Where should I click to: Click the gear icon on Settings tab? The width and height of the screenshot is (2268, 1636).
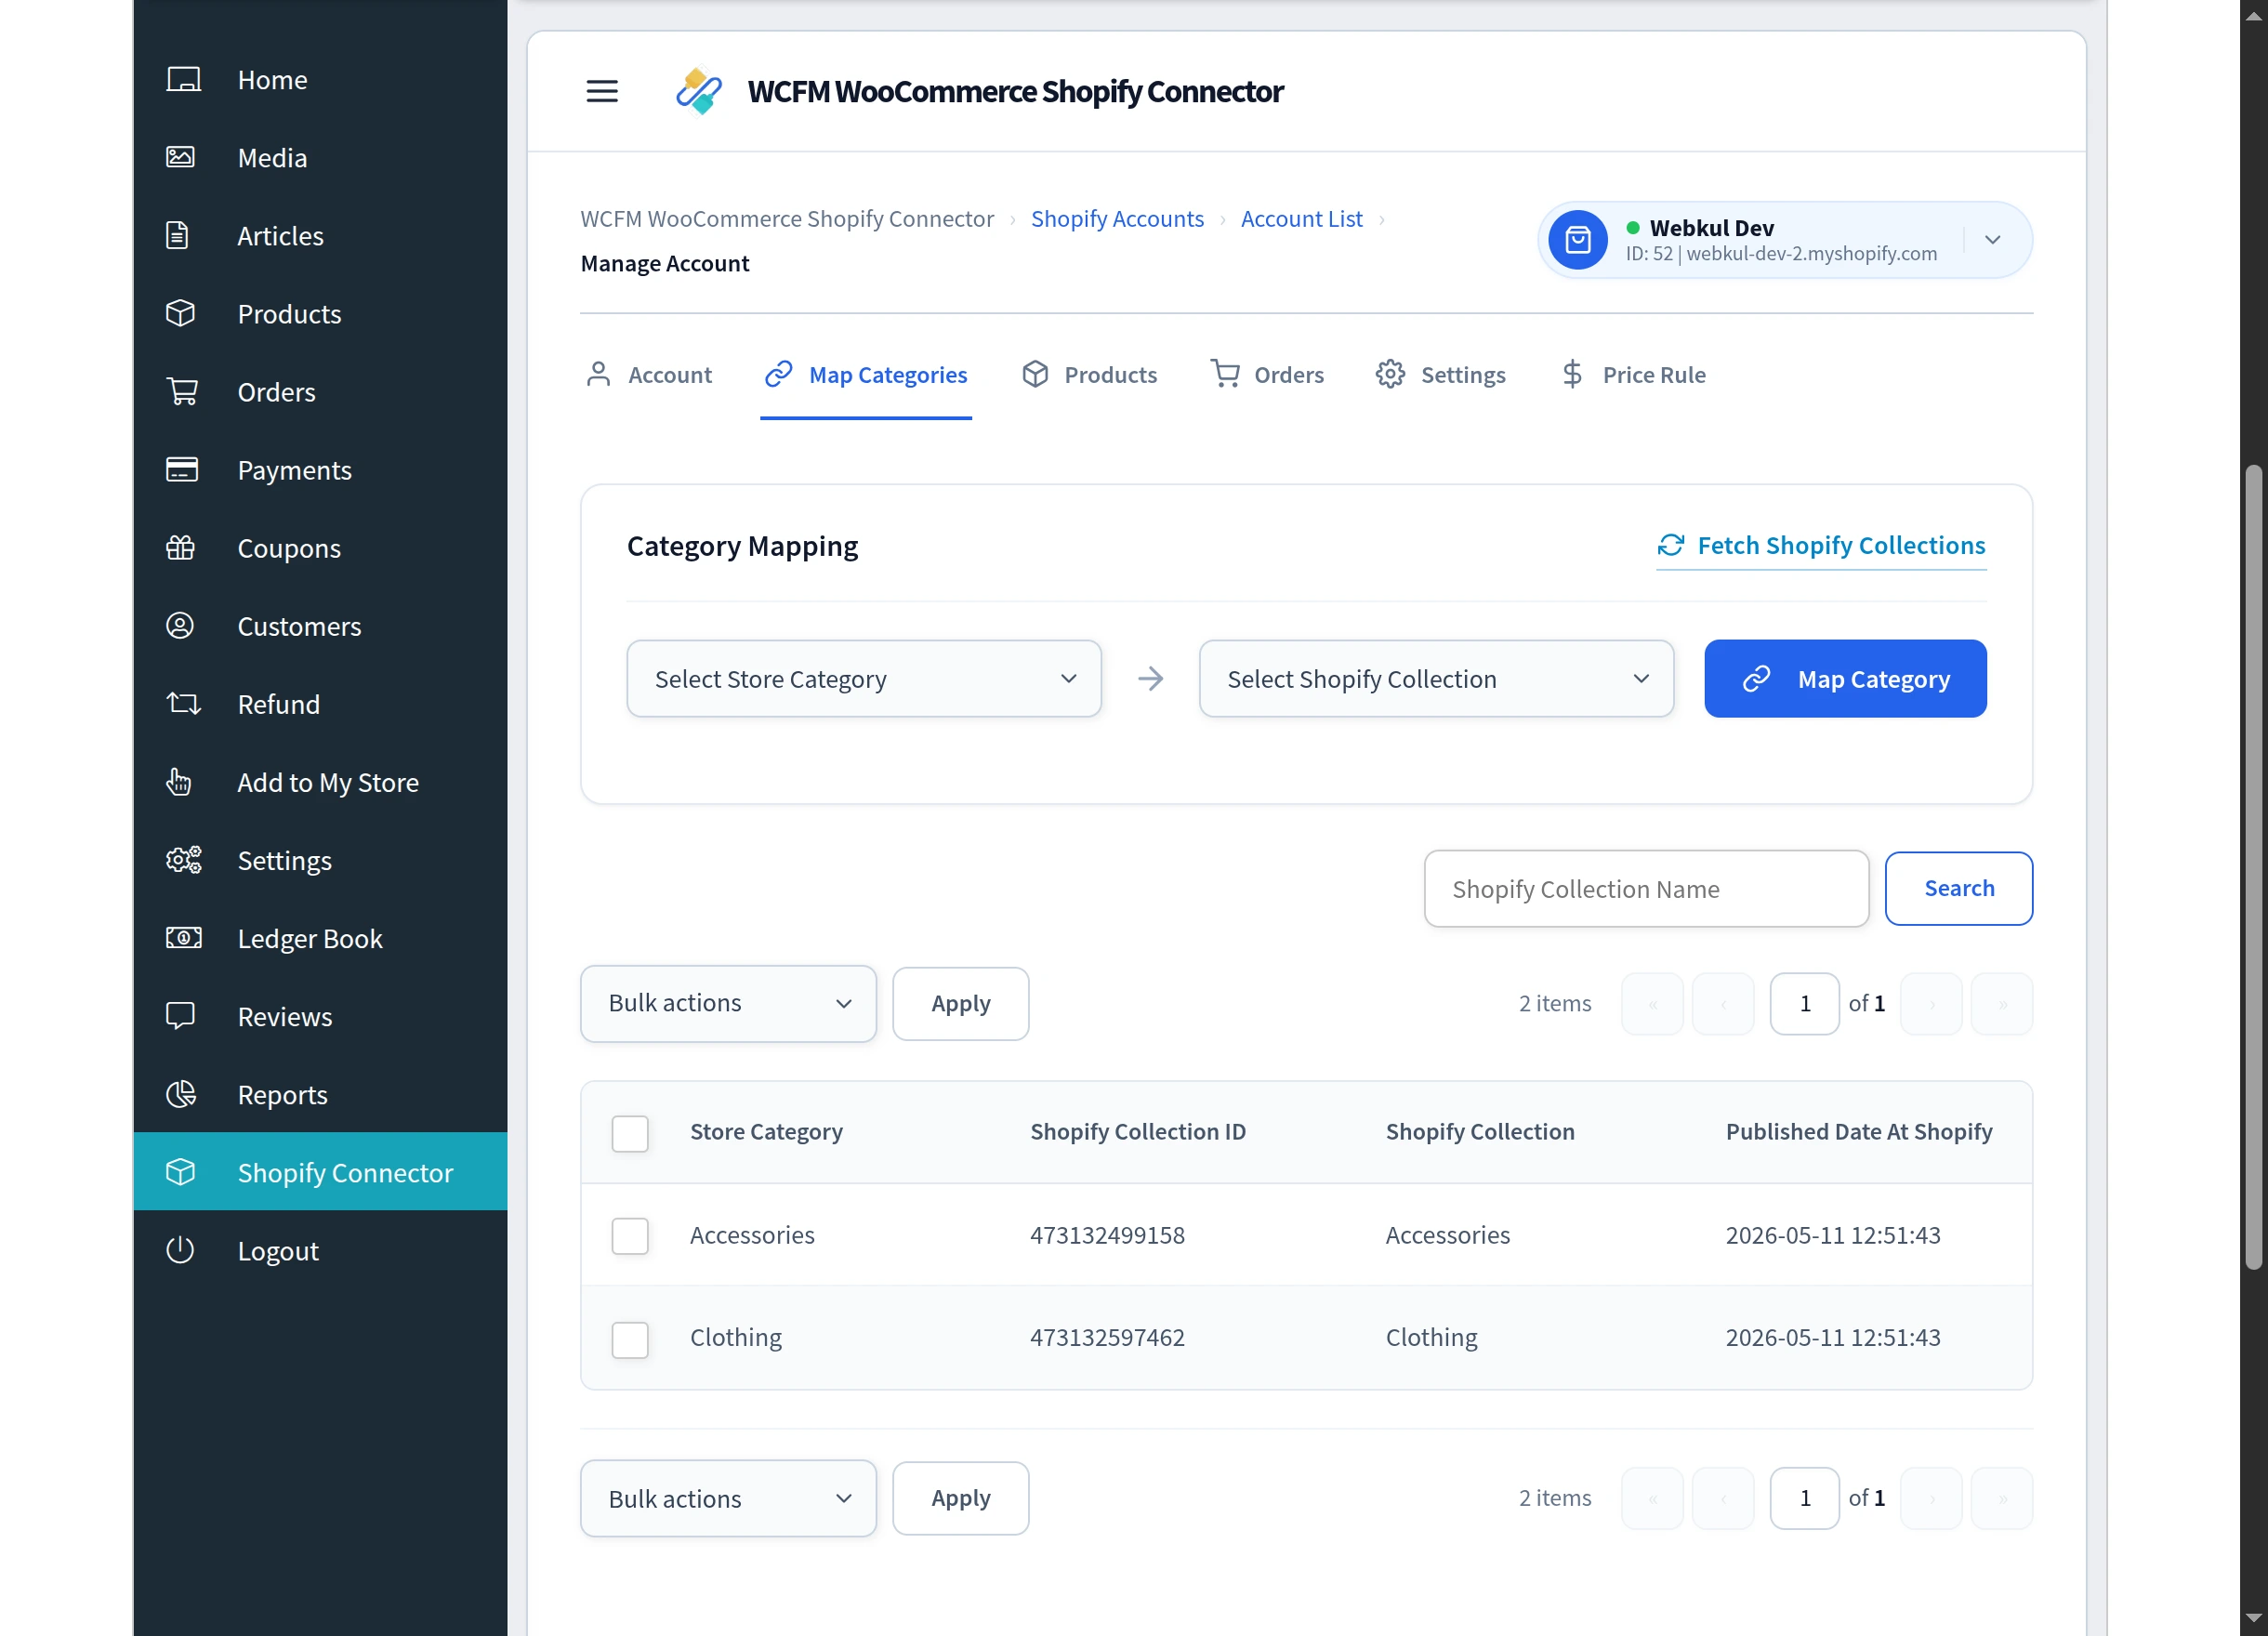coord(1390,374)
